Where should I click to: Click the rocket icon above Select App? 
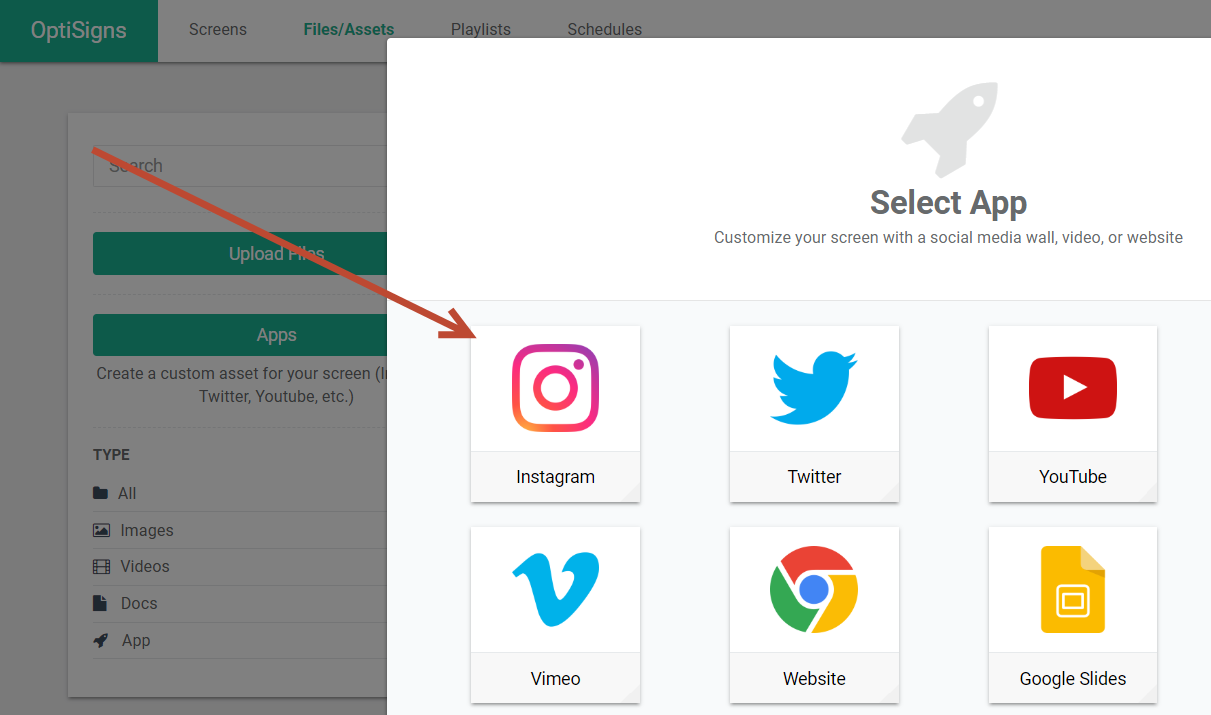949,130
